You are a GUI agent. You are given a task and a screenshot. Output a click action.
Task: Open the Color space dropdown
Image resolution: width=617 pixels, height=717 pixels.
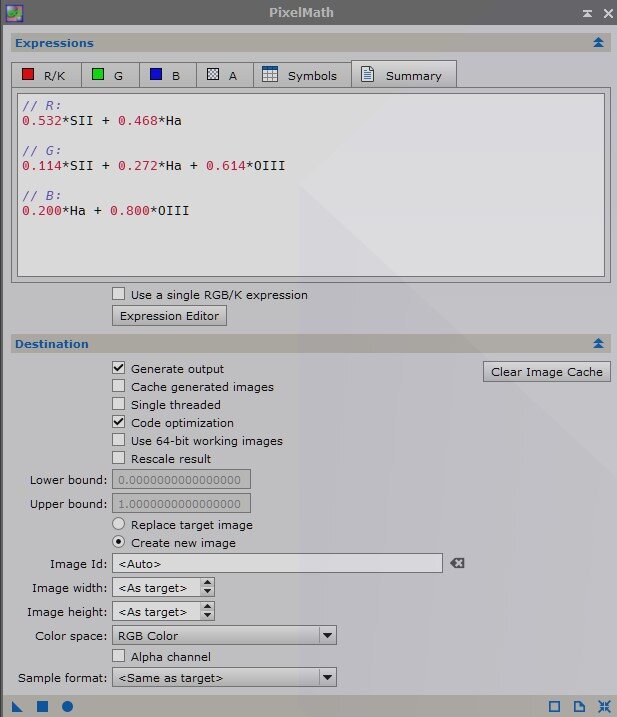225,635
